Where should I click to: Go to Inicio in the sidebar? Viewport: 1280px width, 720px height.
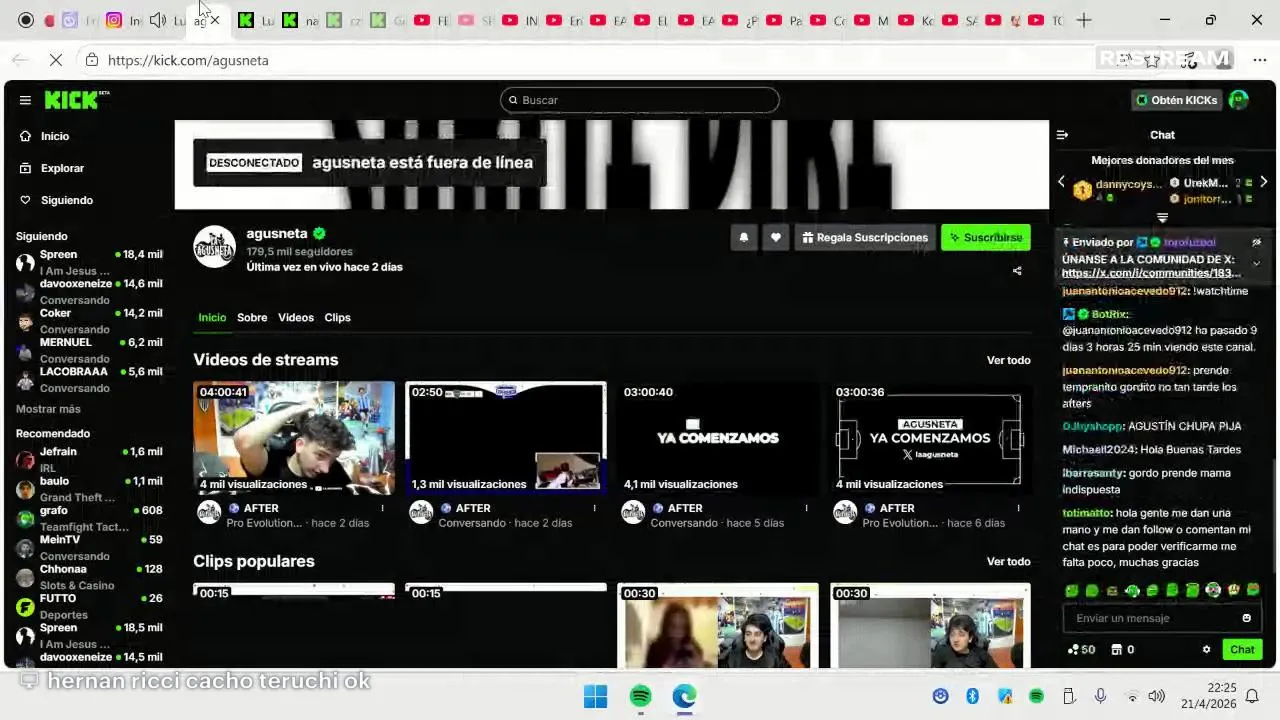pos(55,136)
